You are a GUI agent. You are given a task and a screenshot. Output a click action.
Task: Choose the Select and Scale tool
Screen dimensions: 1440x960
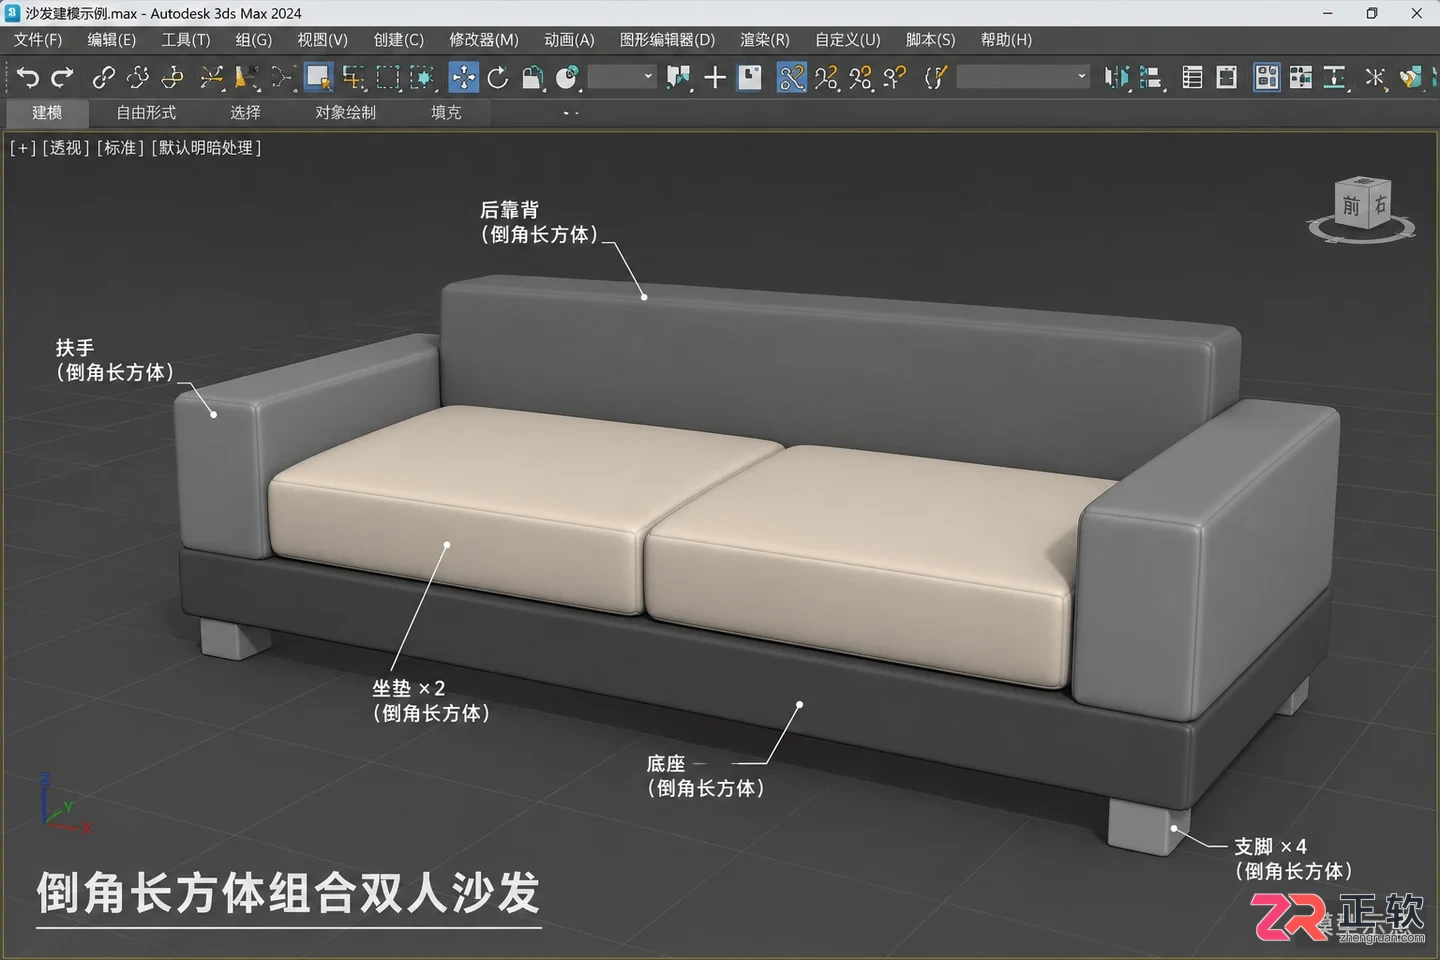pyautogui.click(x=533, y=77)
